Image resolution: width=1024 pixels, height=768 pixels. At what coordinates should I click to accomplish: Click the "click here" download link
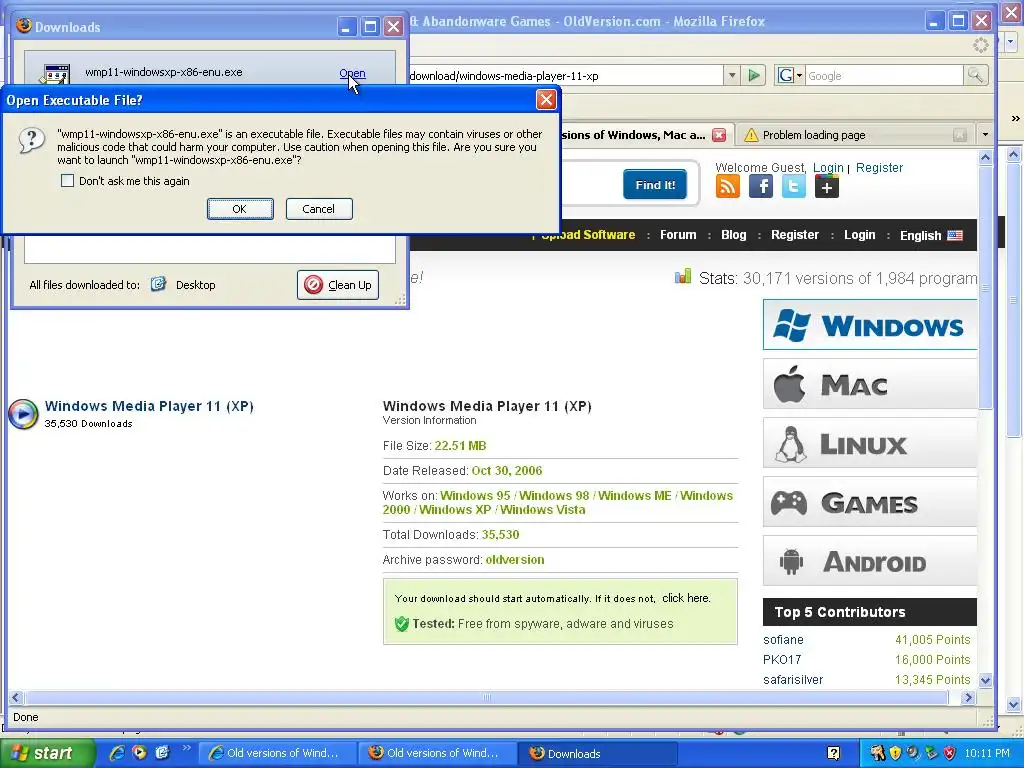(685, 598)
